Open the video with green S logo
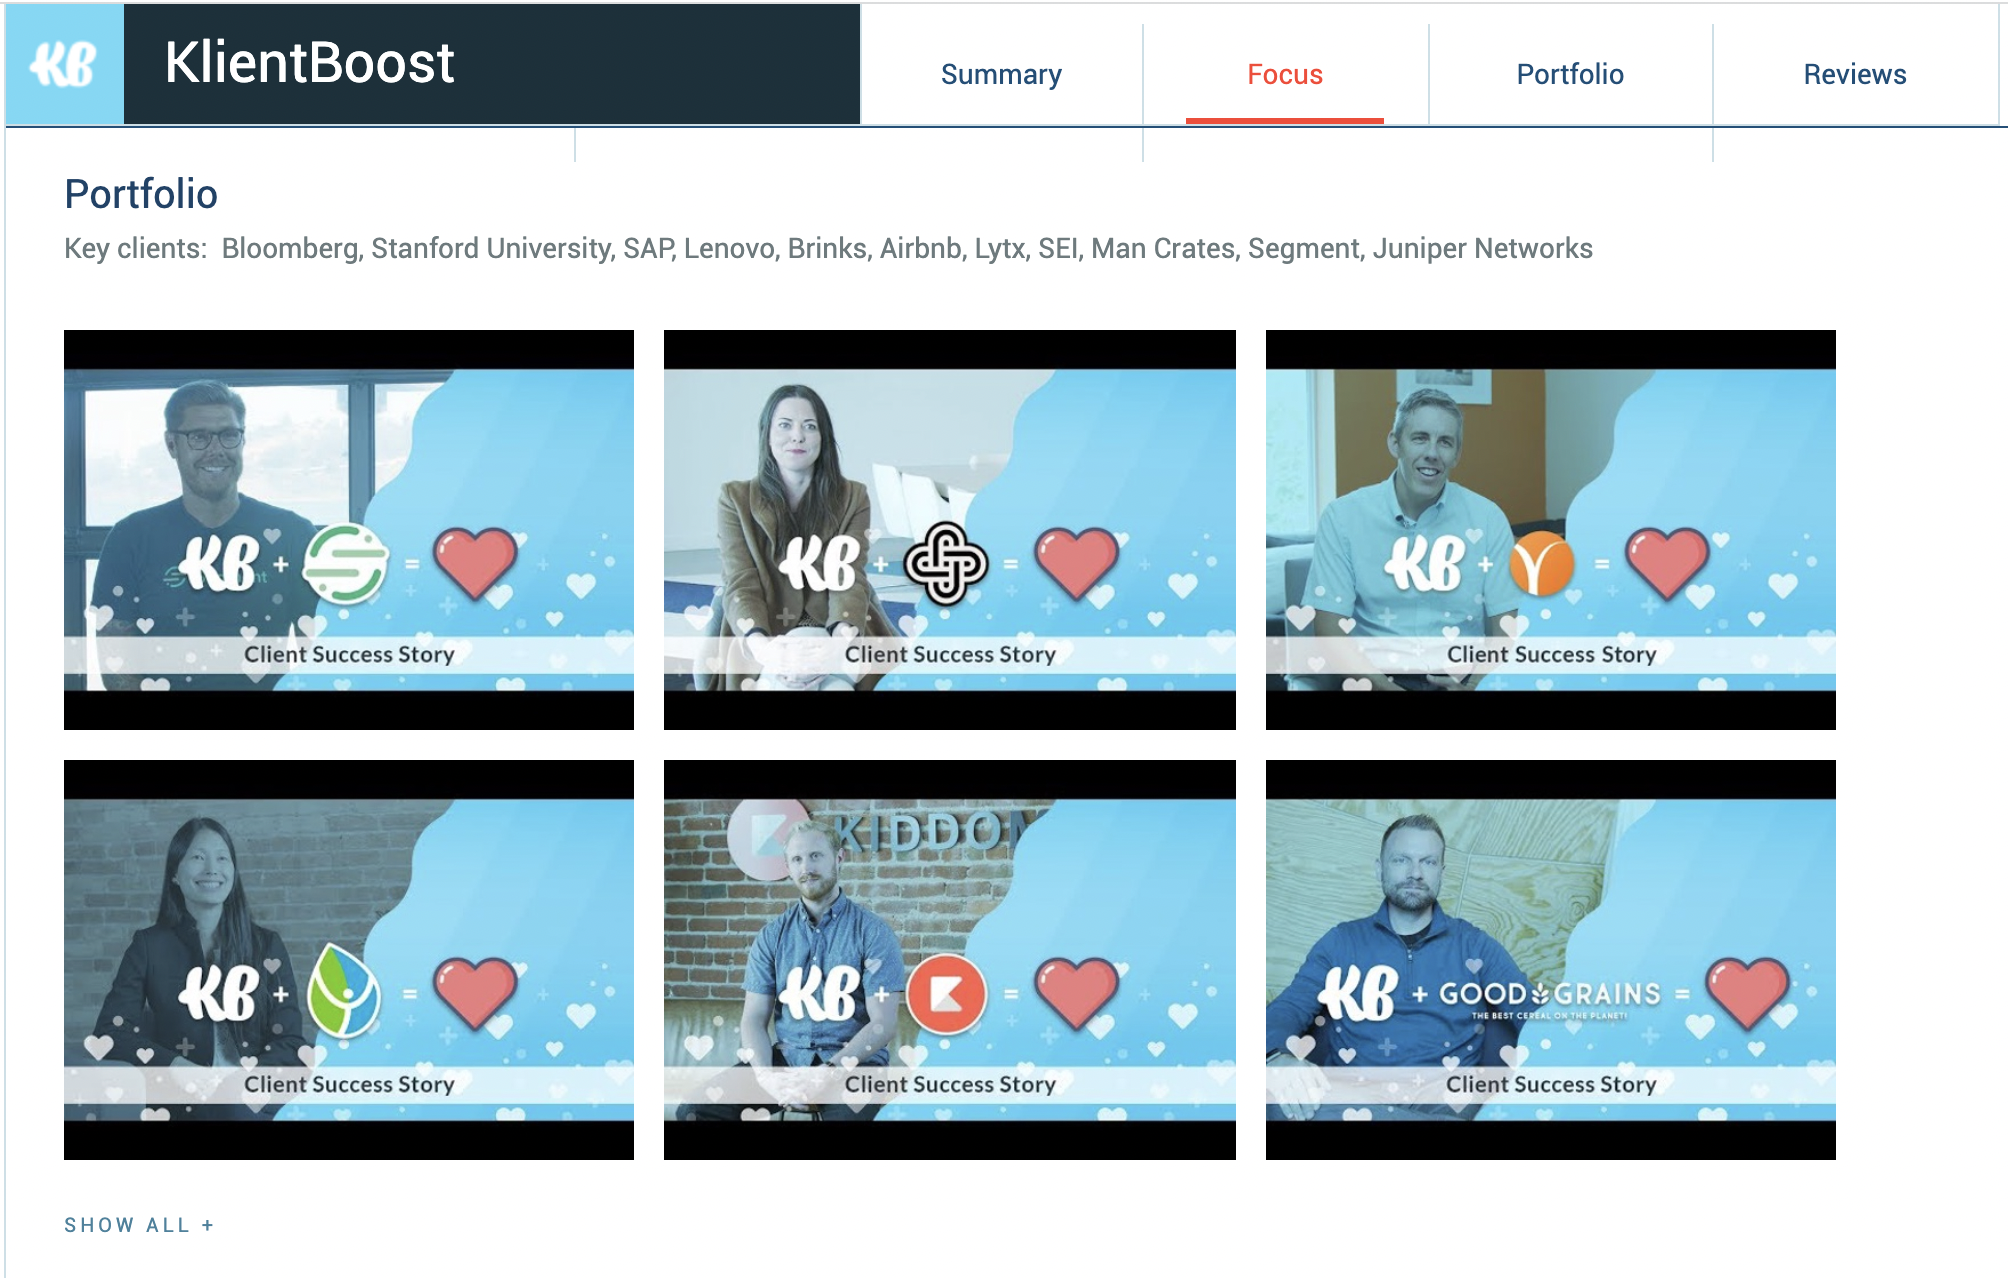 click(349, 530)
